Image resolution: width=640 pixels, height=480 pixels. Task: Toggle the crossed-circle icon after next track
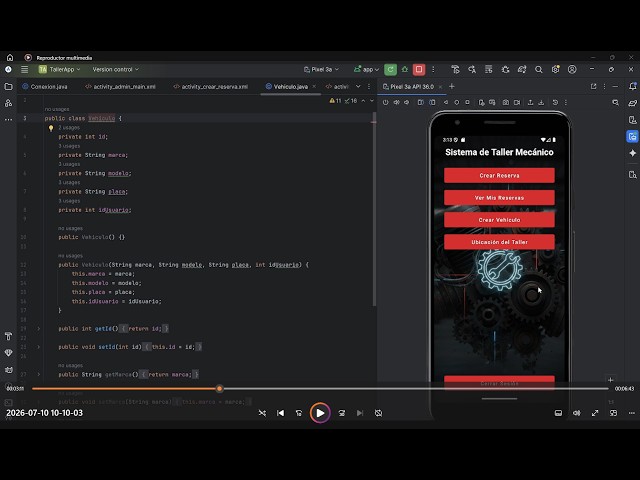378,413
